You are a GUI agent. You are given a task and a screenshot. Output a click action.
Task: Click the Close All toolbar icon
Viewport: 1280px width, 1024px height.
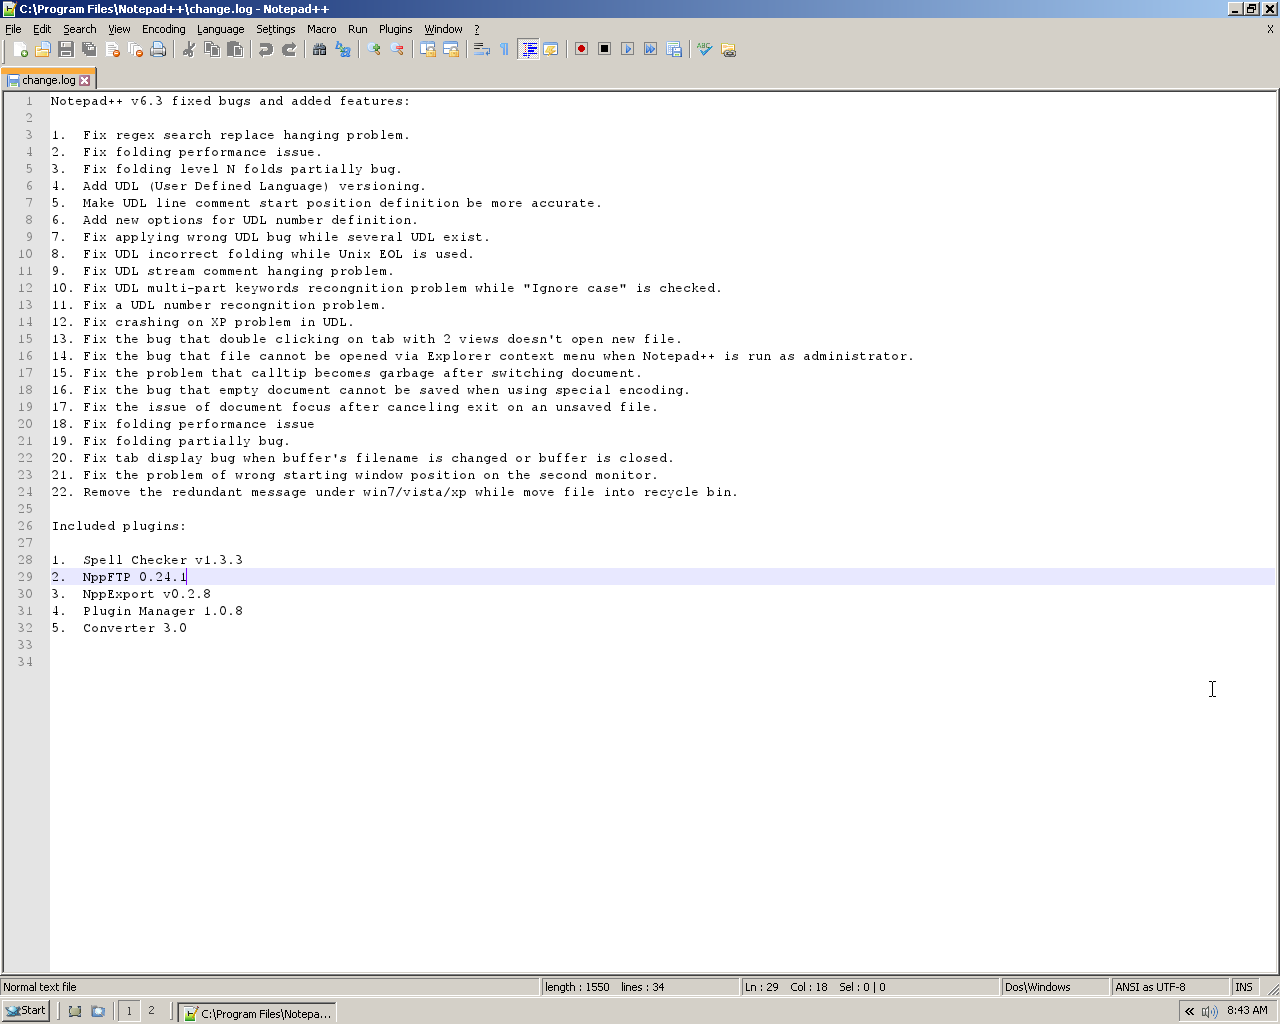pyautogui.click(x=135, y=49)
